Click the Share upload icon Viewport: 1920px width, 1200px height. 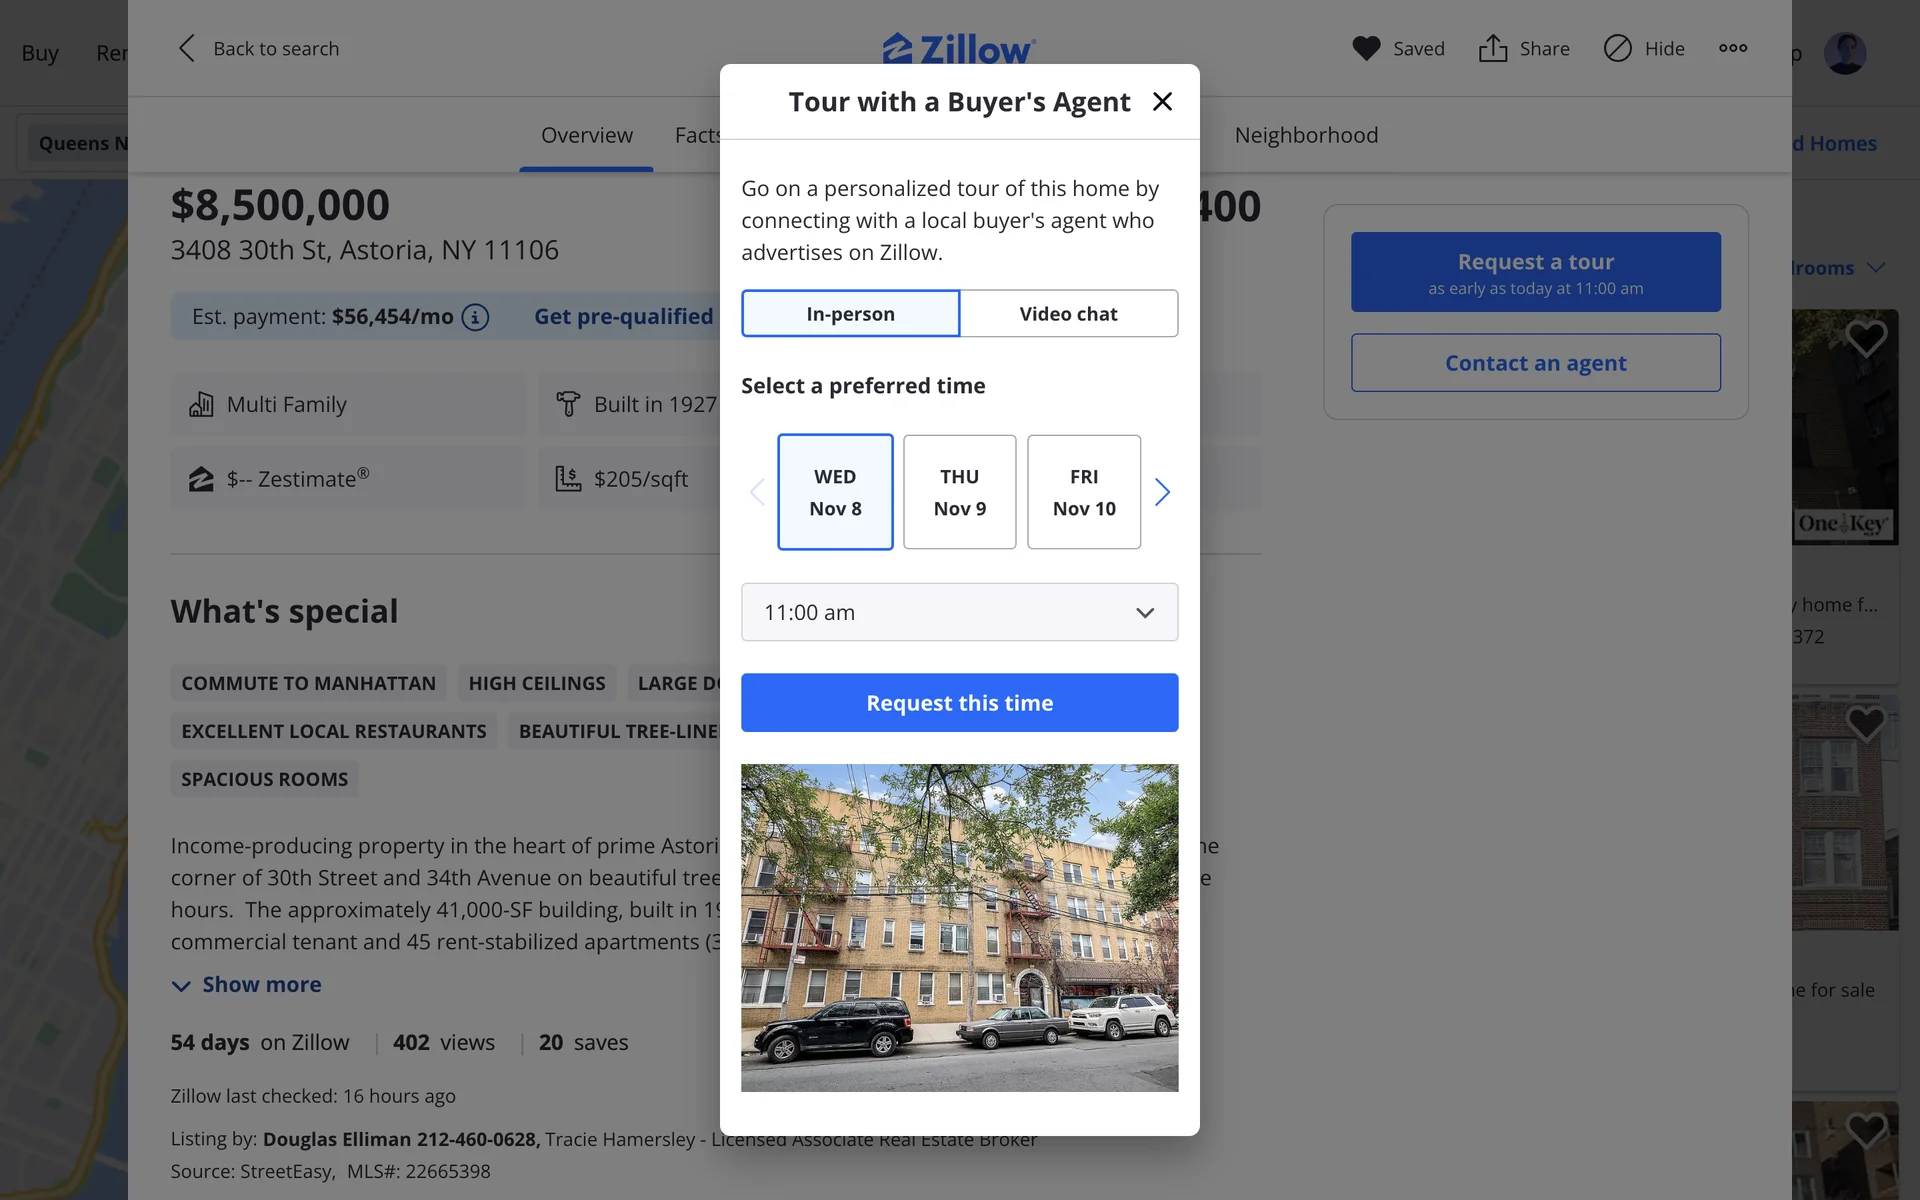point(1492,48)
